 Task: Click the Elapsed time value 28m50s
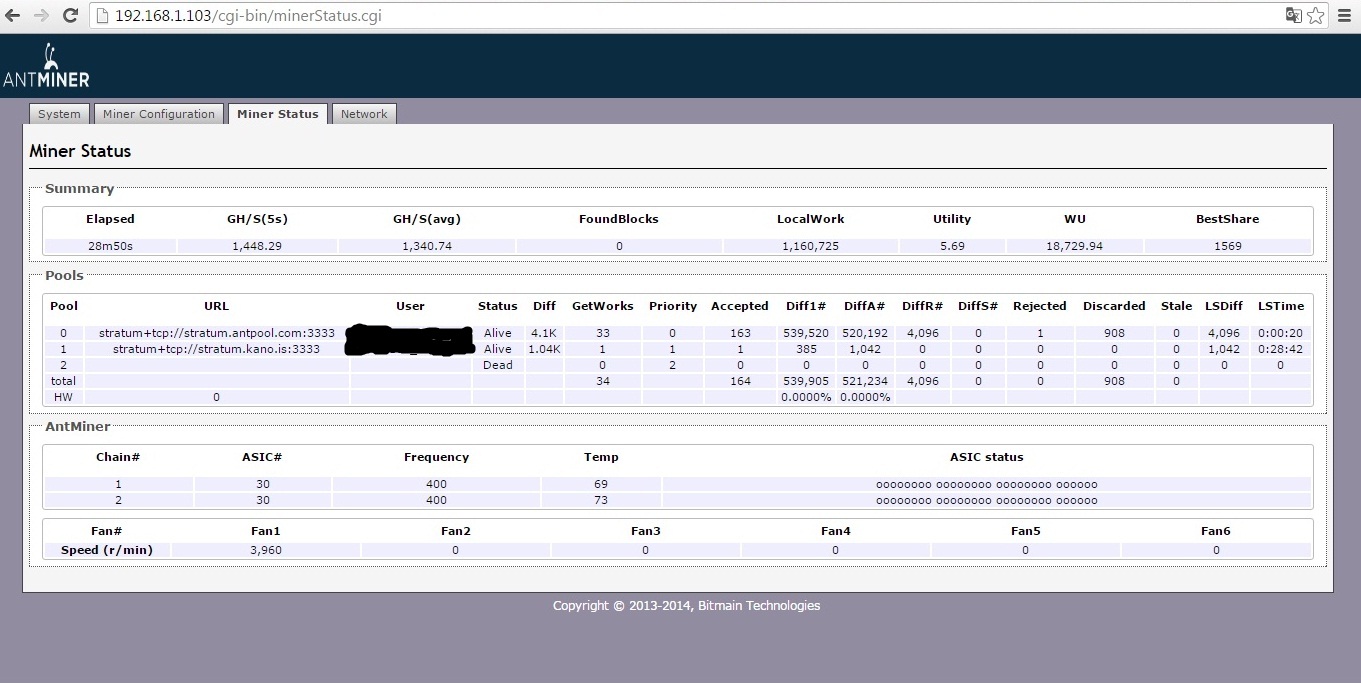(110, 246)
